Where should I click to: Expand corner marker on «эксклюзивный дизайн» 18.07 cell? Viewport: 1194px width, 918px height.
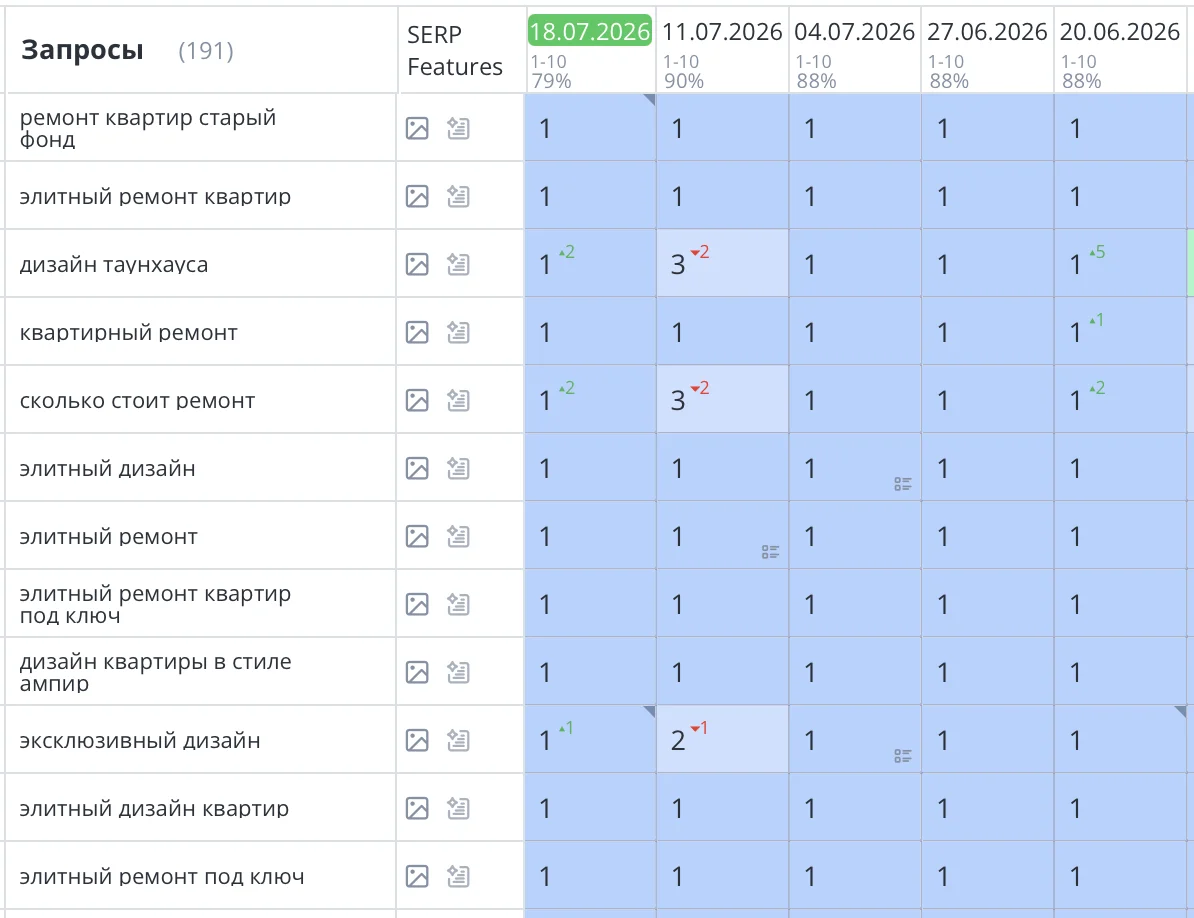tap(650, 712)
